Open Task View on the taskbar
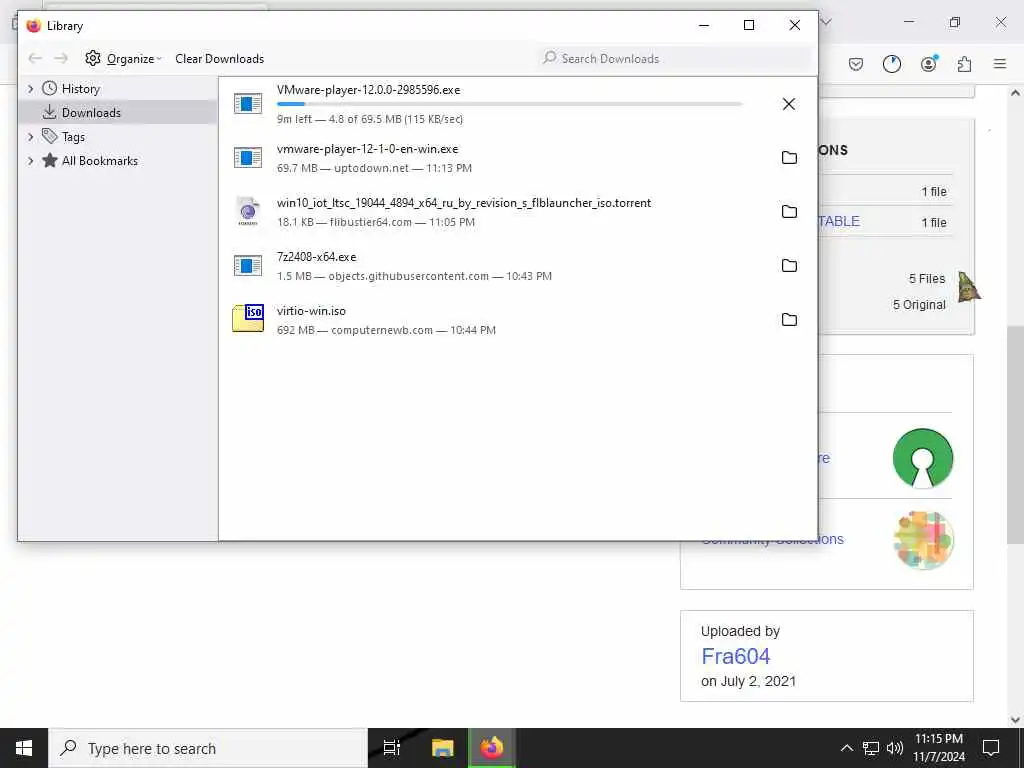This screenshot has height=768, width=1024. 391,748
